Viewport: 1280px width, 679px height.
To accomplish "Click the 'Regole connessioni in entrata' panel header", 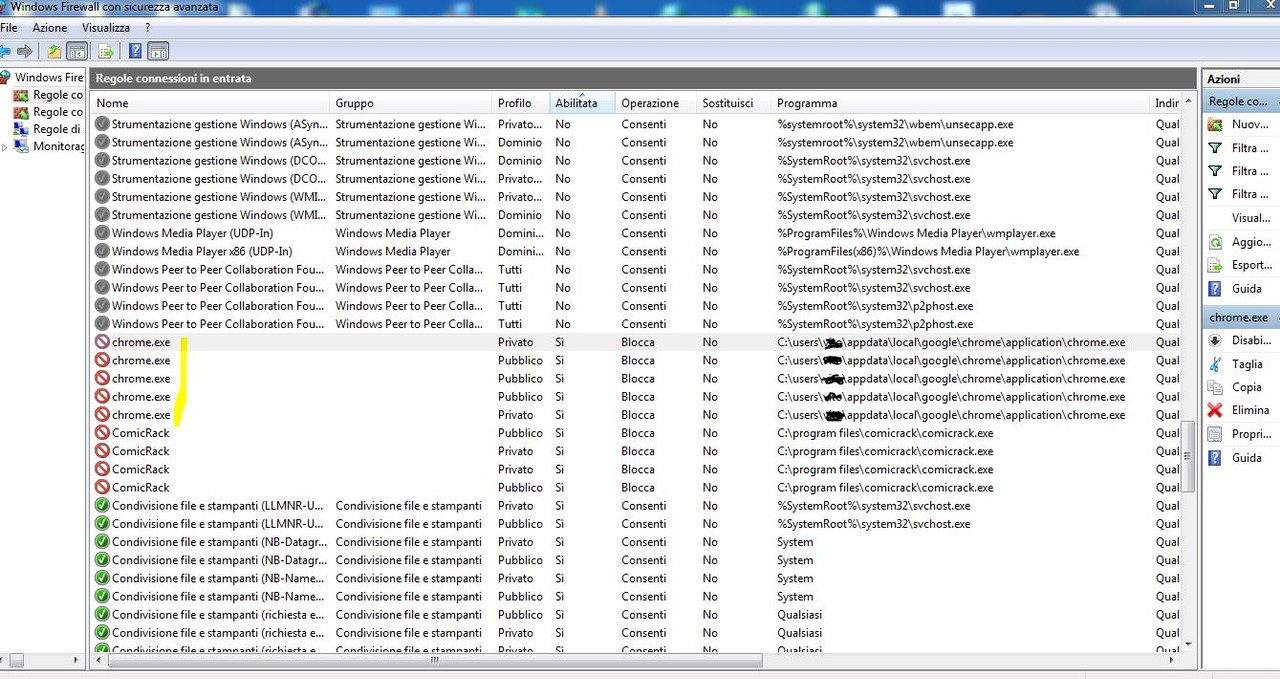I will (643, 78).
